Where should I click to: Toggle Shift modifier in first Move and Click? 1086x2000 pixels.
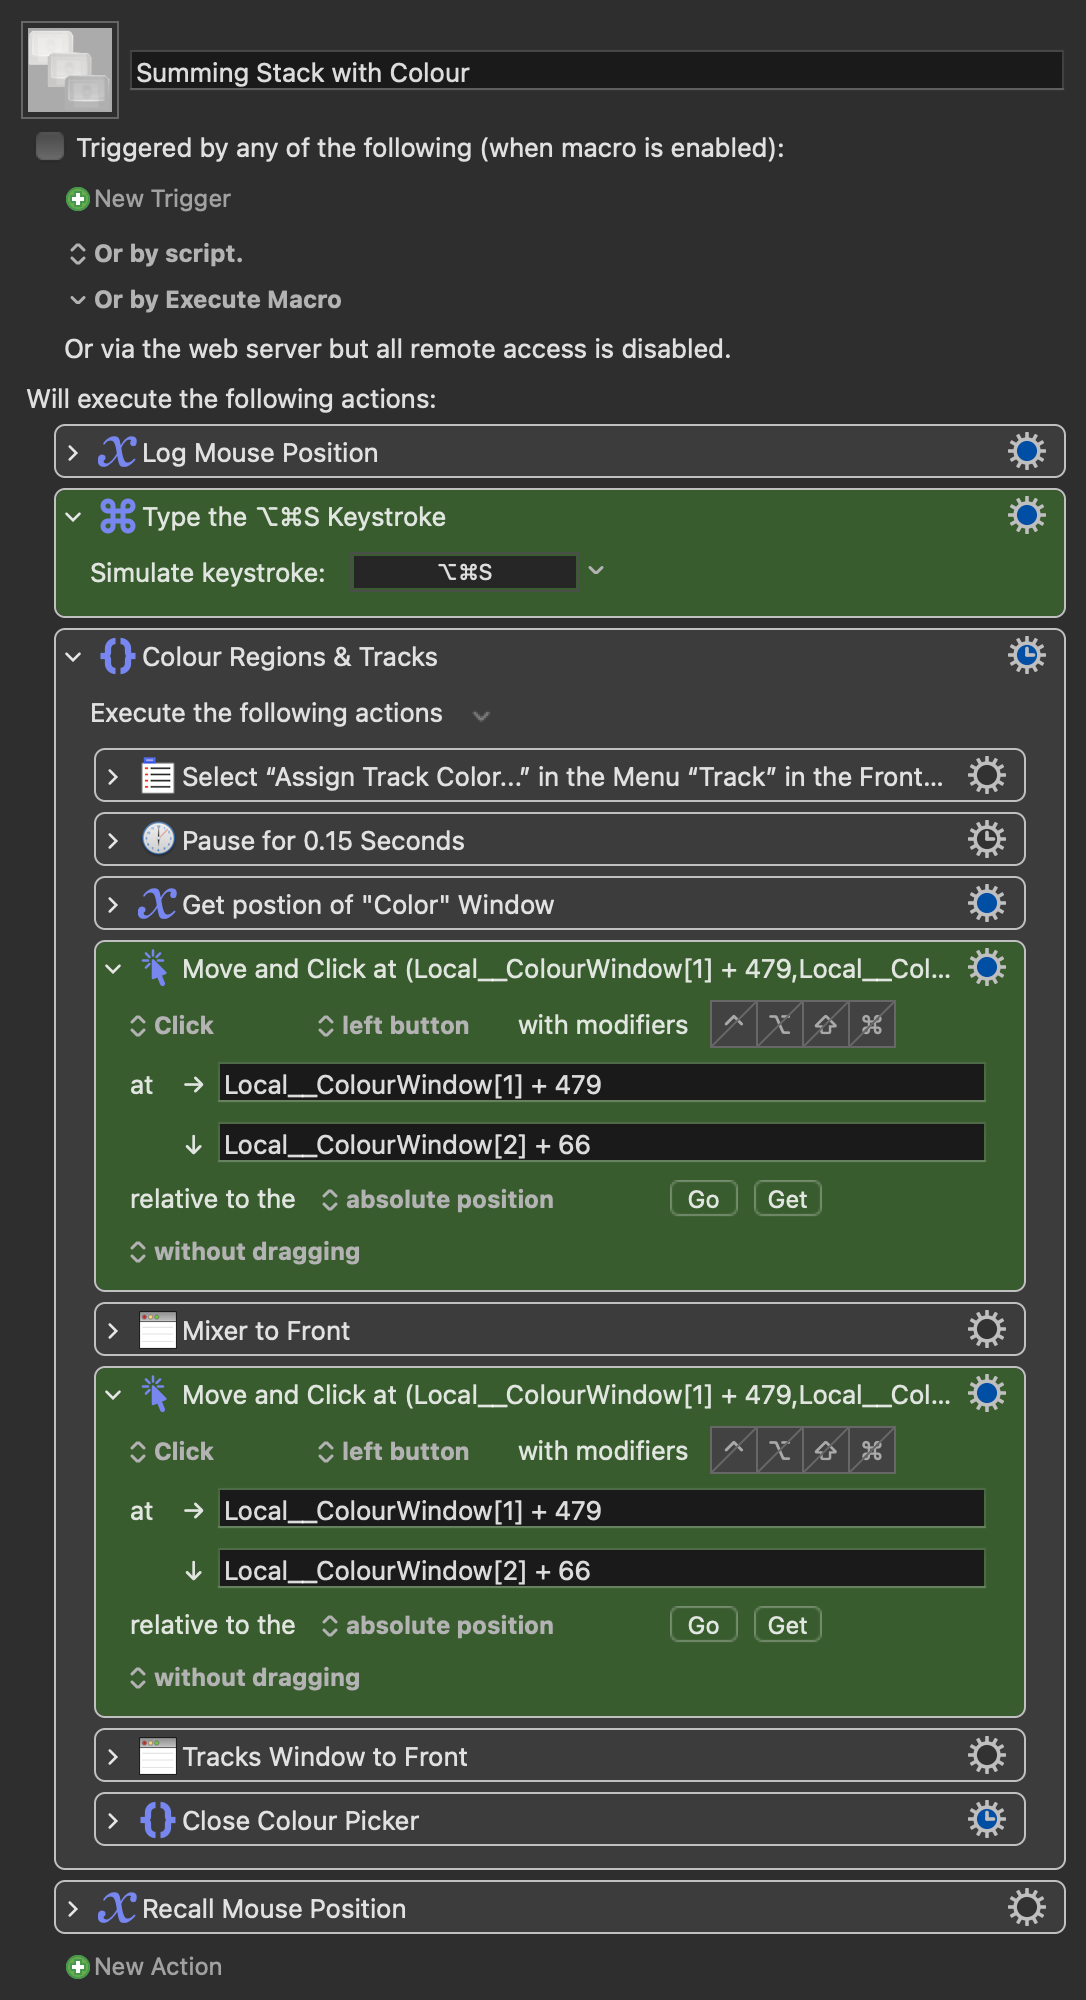826,1025
